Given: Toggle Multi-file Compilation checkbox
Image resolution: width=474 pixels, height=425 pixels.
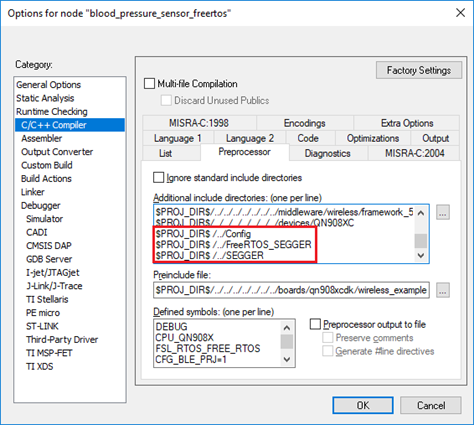Looking at the screenshot, I should 149,83.
